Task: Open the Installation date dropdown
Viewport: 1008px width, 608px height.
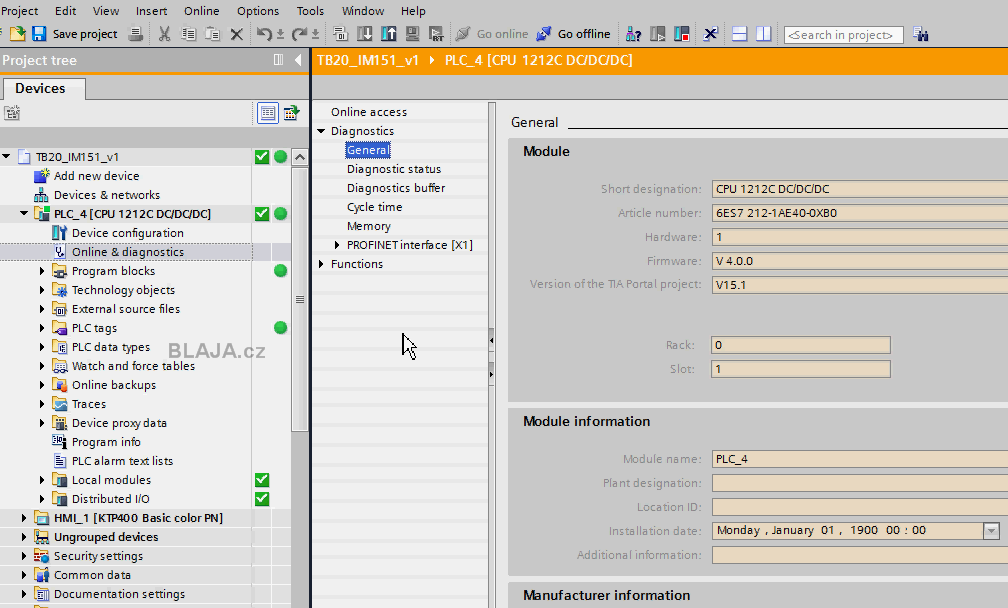Action: click(991, 531)
